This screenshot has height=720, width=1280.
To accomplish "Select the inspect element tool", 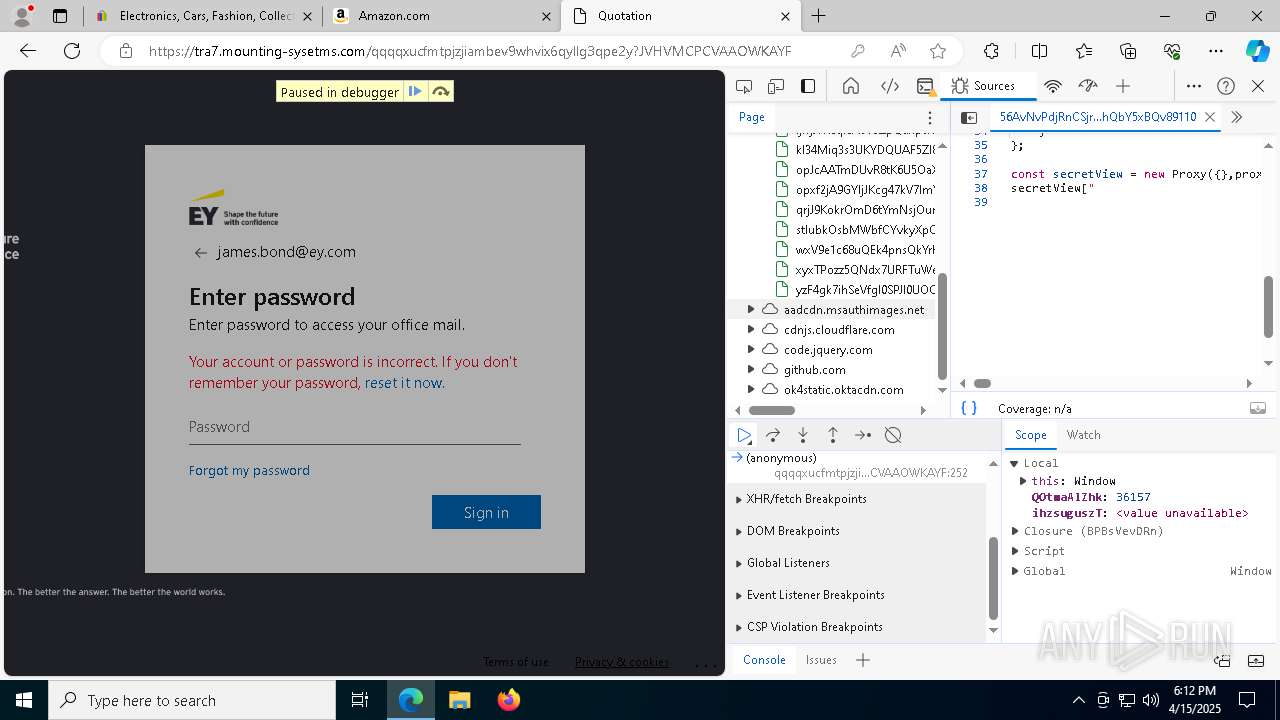I will [x=744, y=86].
